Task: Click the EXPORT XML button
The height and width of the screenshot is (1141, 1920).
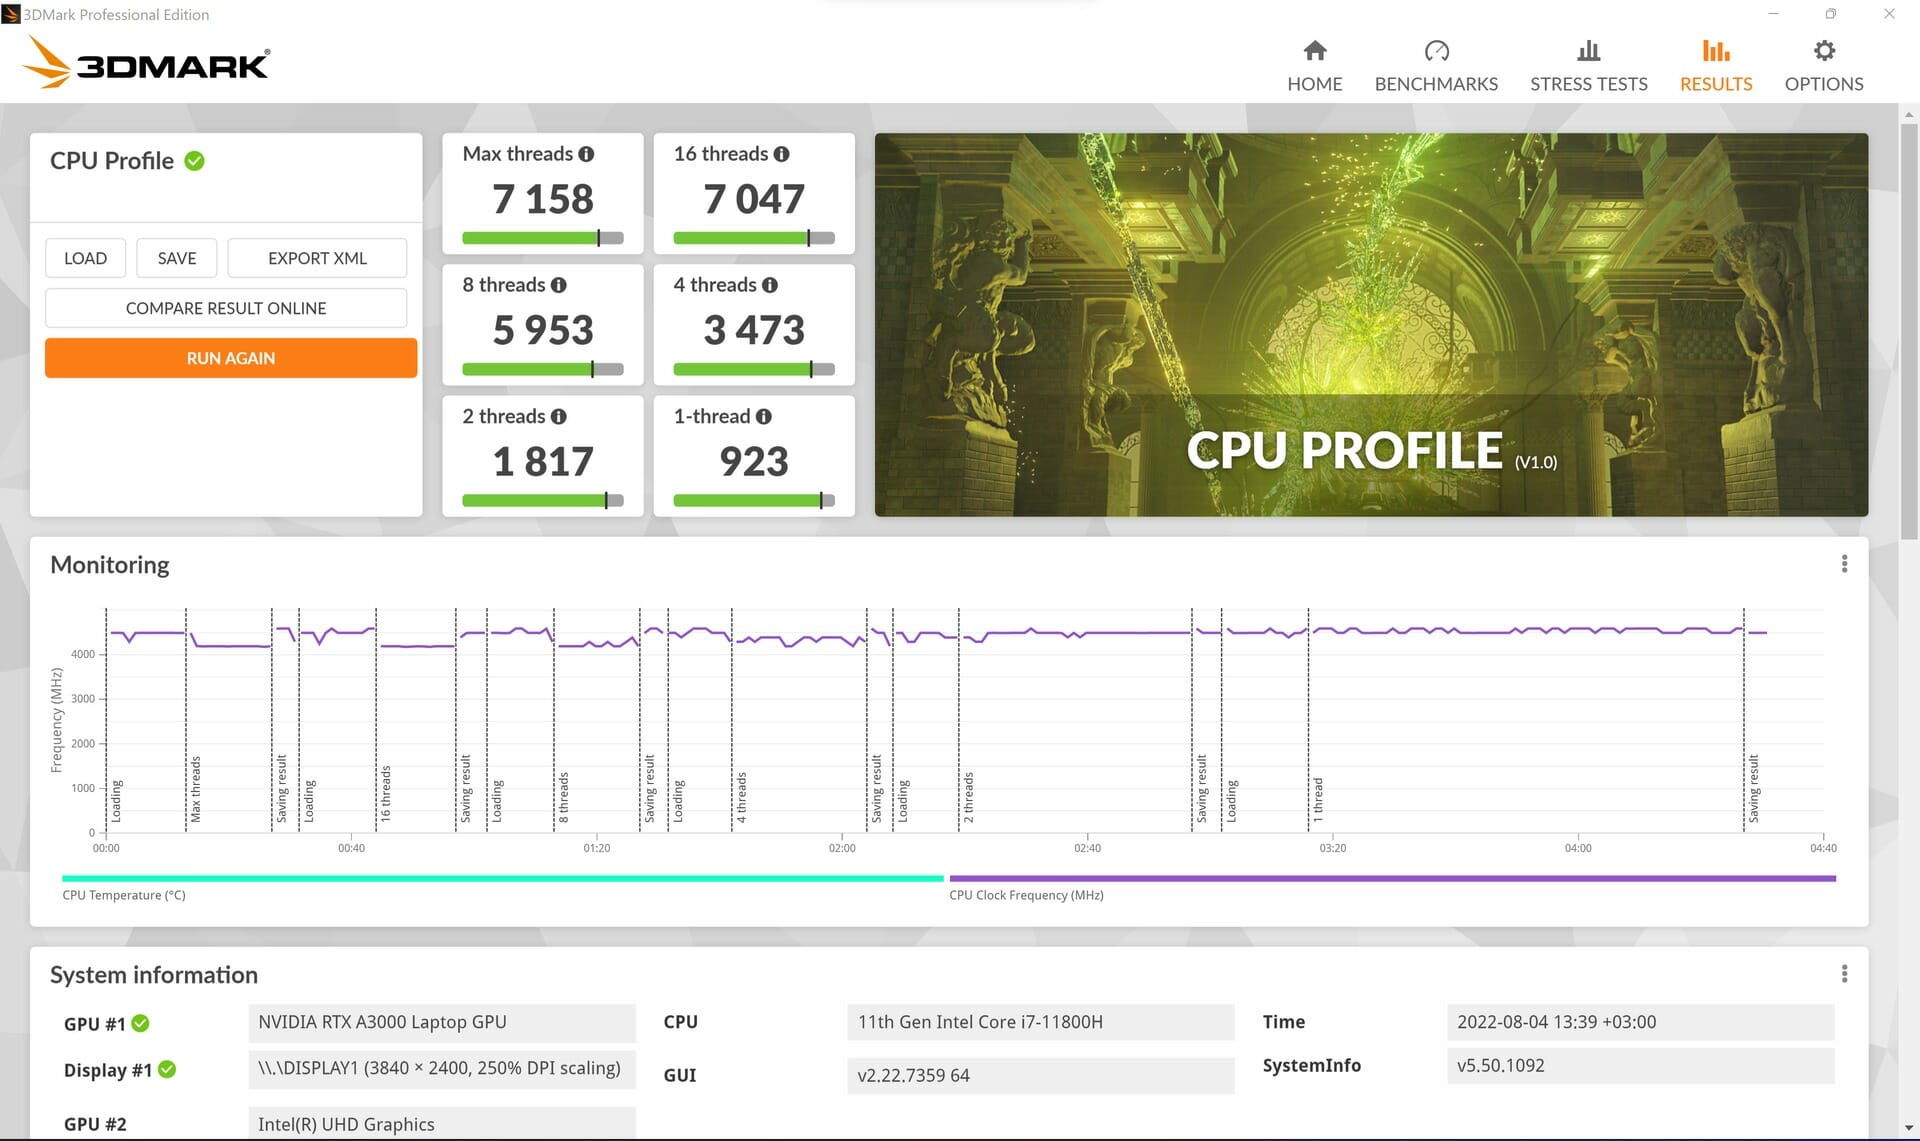Action: pyautogui.click(x=318, y=258)
